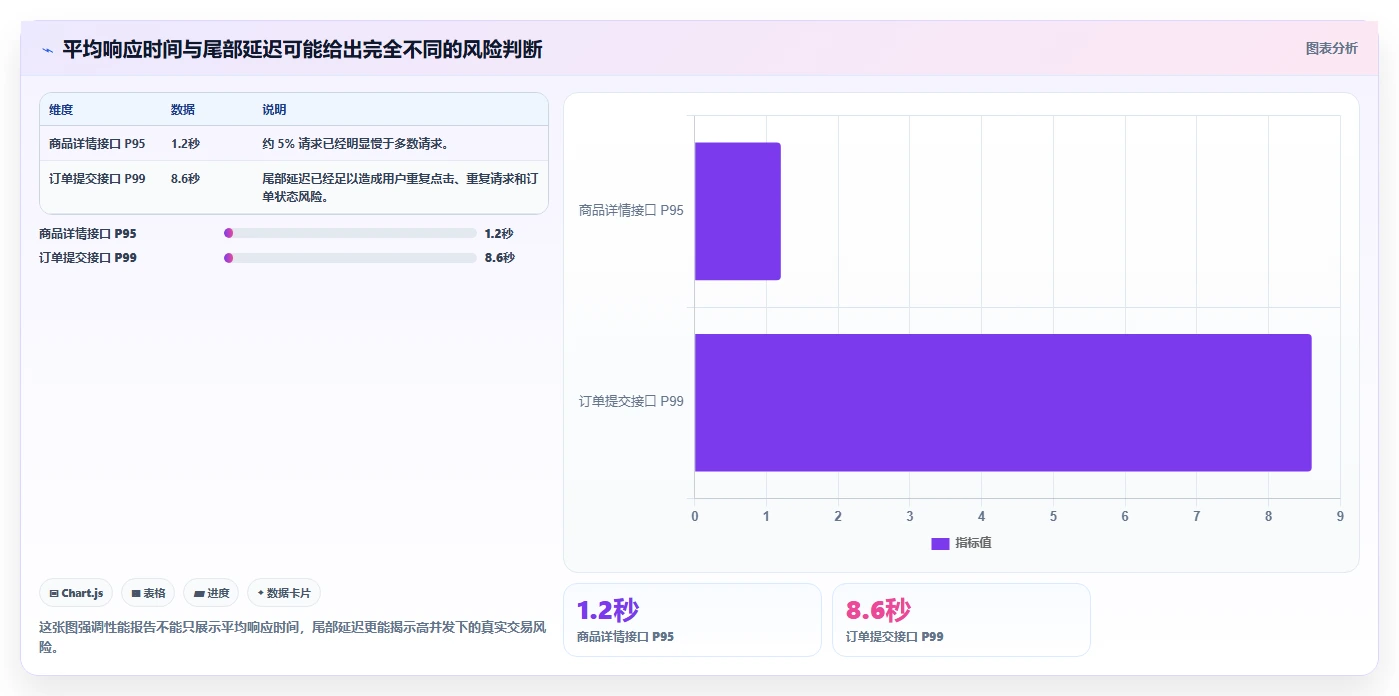This screenshot has width=1399, height=696.
Task: Click the 商品详情接口 P95 progress bar
Action: click(x=350, y=233)
